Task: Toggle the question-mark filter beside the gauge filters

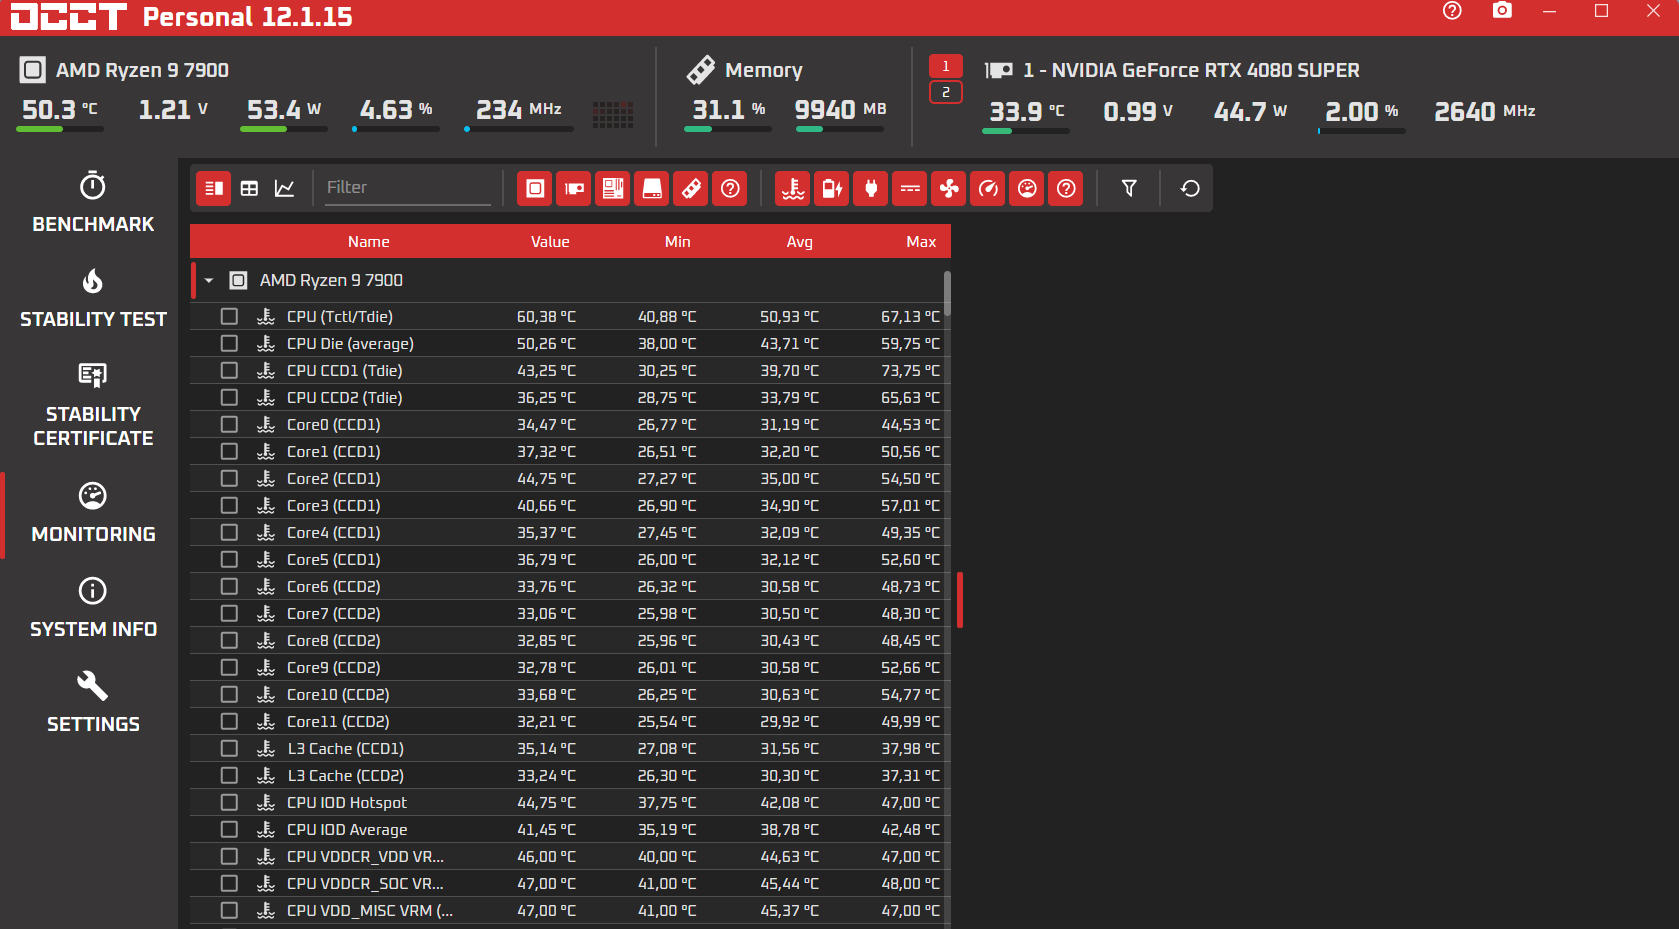Action: [x=1066, y=188]
